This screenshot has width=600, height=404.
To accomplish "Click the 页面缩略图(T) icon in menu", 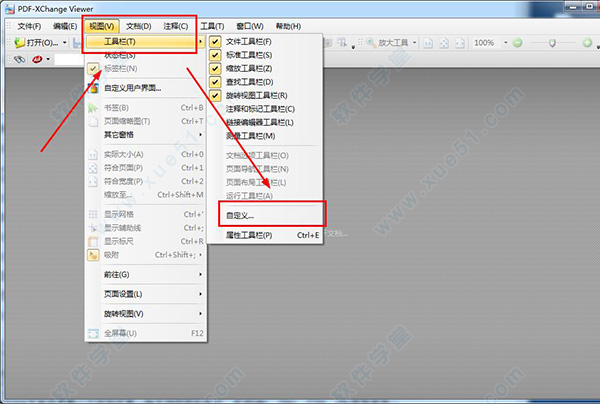I will click(93, 121).
